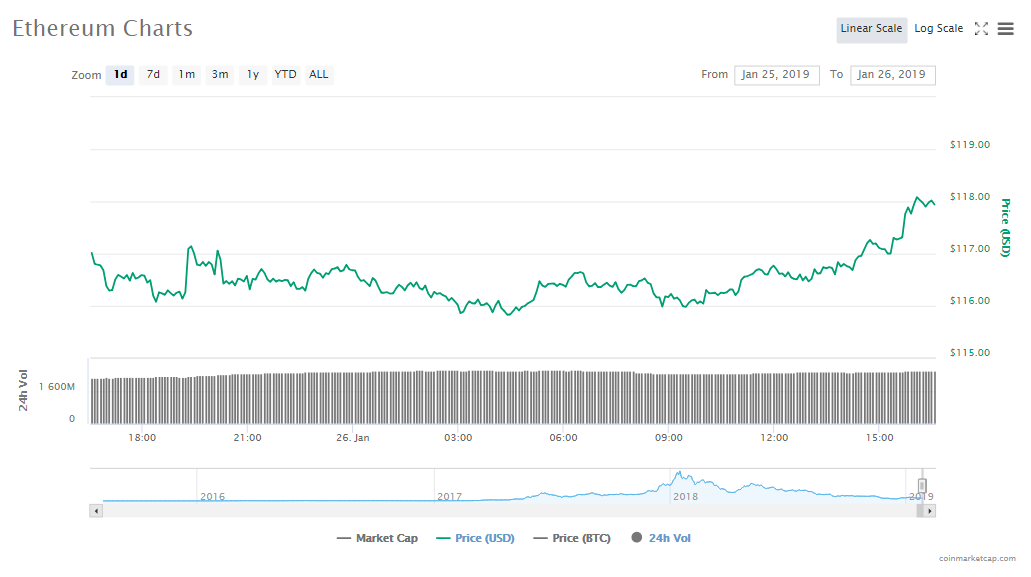Set zoom range to 7d

pyautogui.click(x=153, y=75)
